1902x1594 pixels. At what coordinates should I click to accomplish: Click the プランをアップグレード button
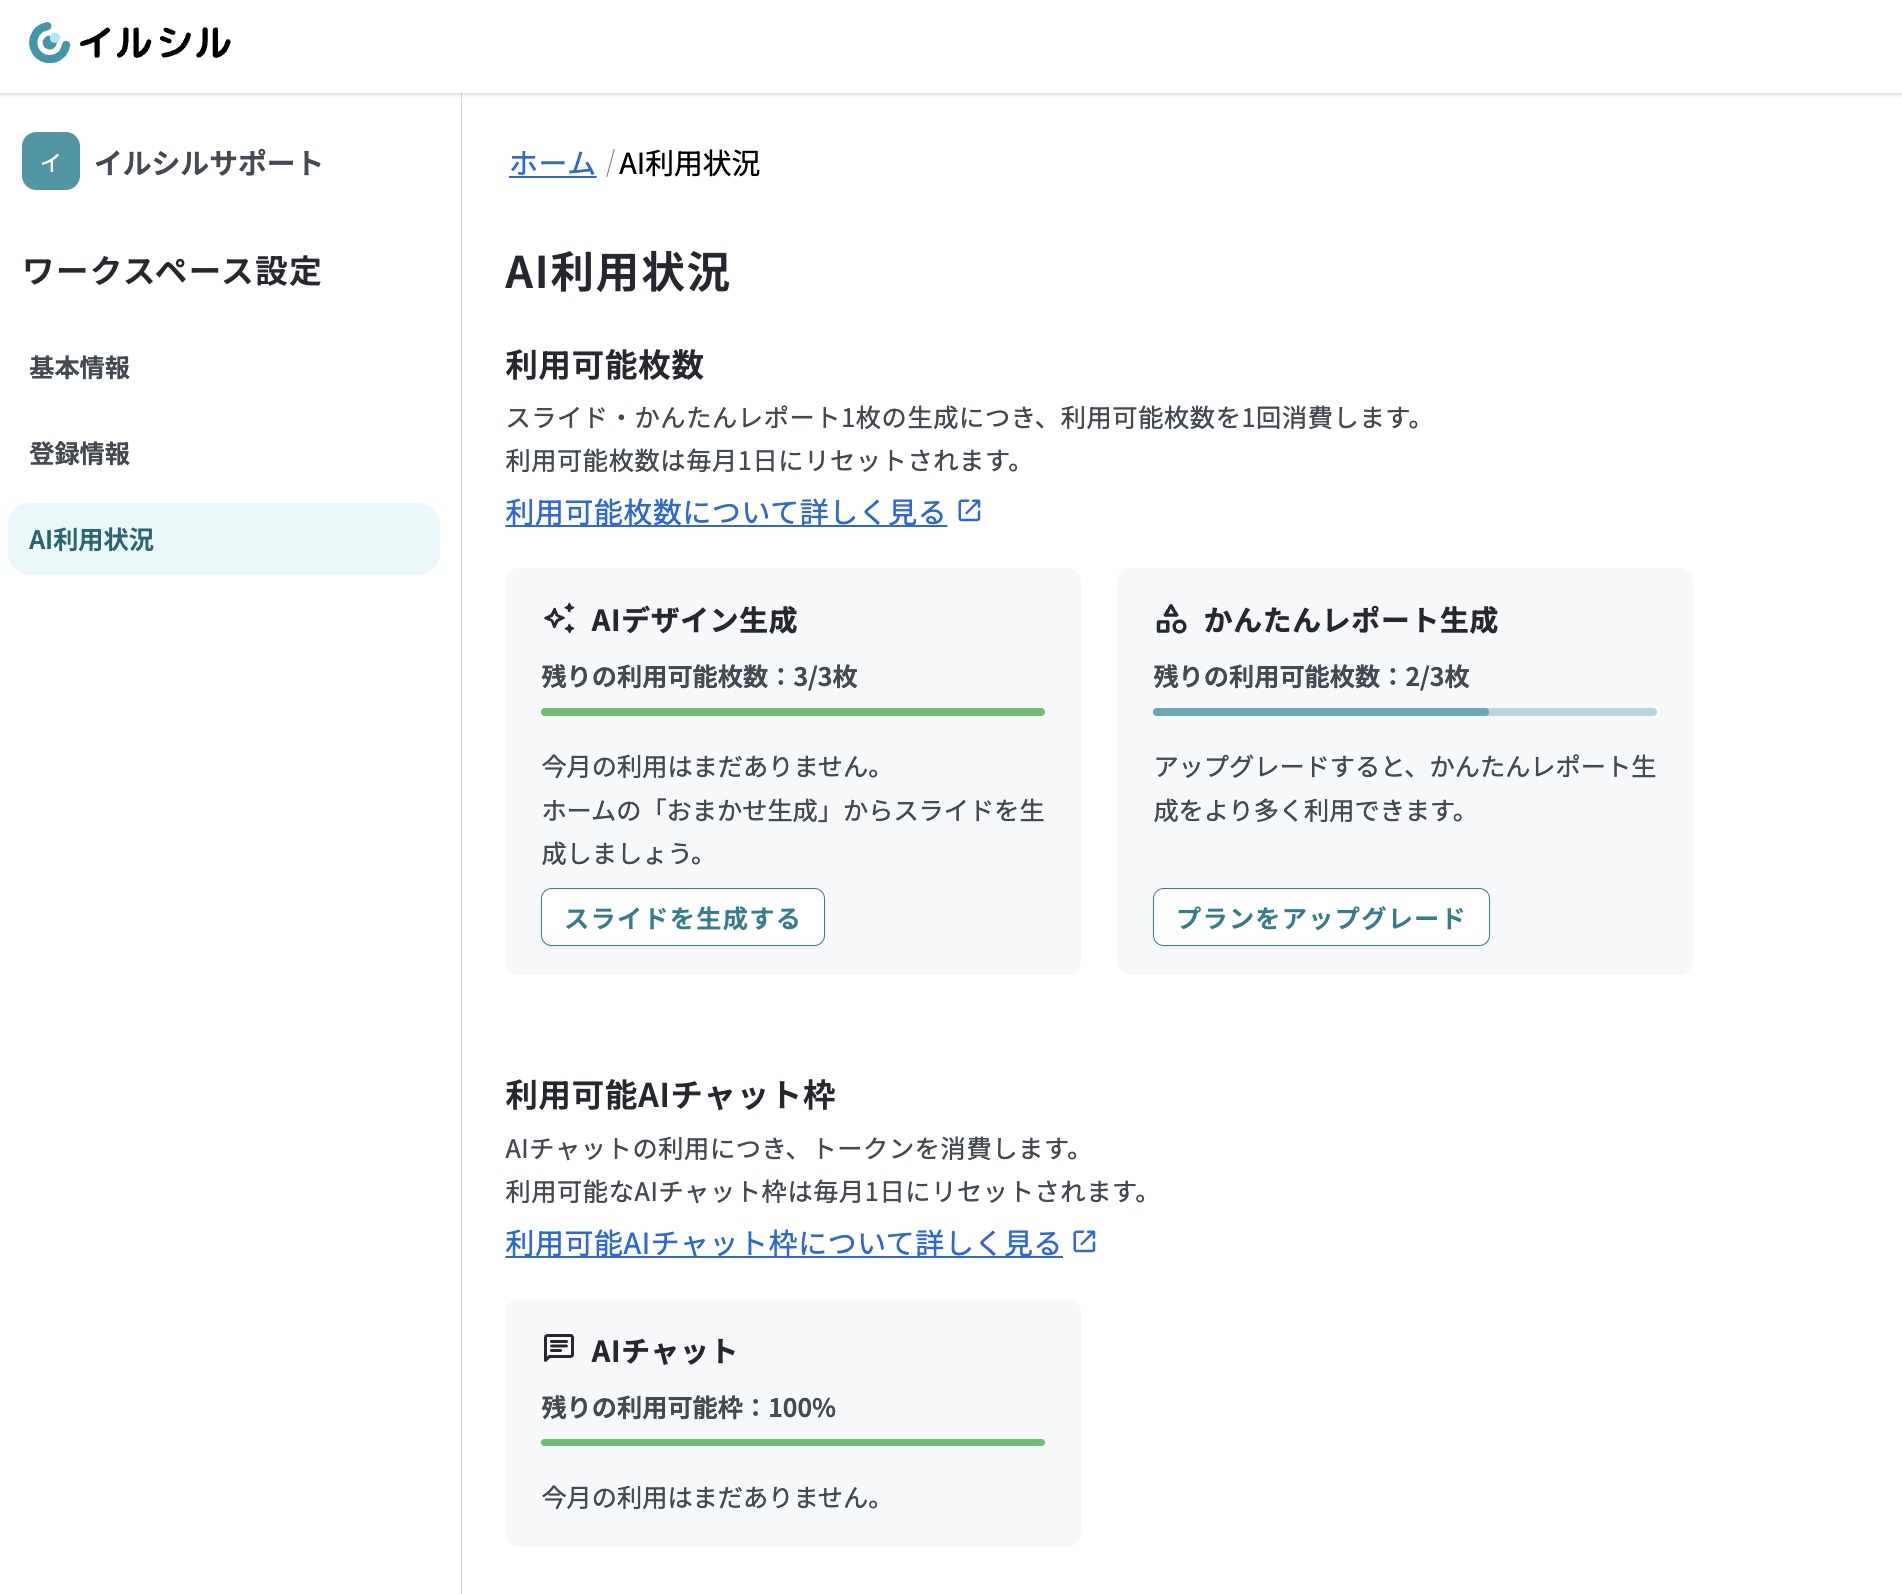tap(1321, 917)
